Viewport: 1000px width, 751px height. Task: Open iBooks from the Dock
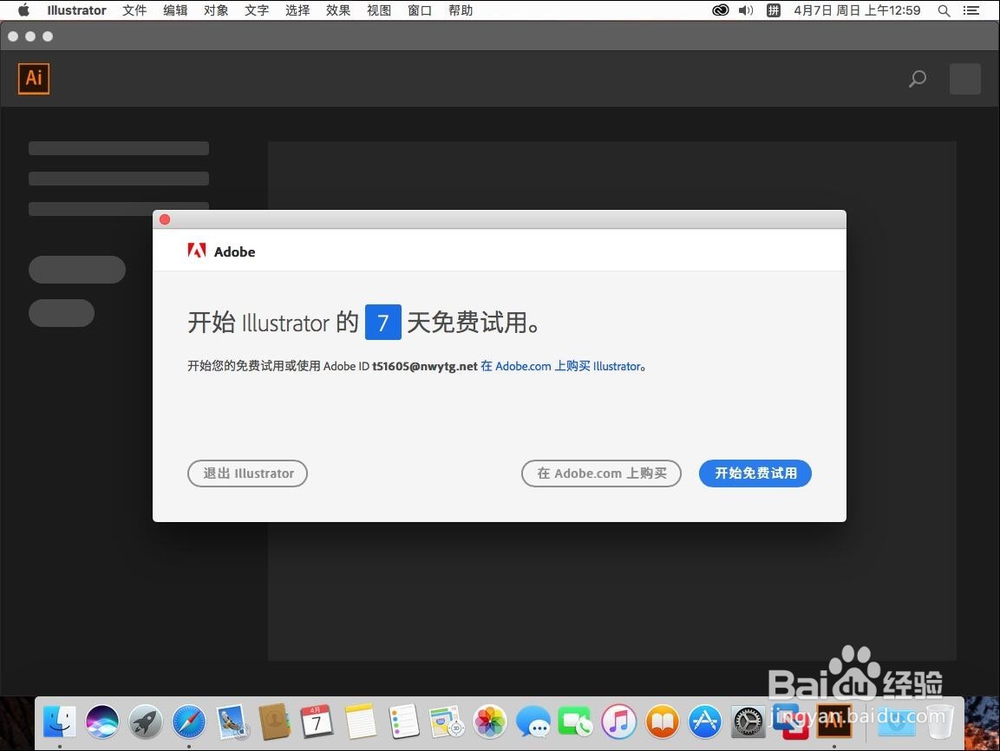[x=662, y=722]
